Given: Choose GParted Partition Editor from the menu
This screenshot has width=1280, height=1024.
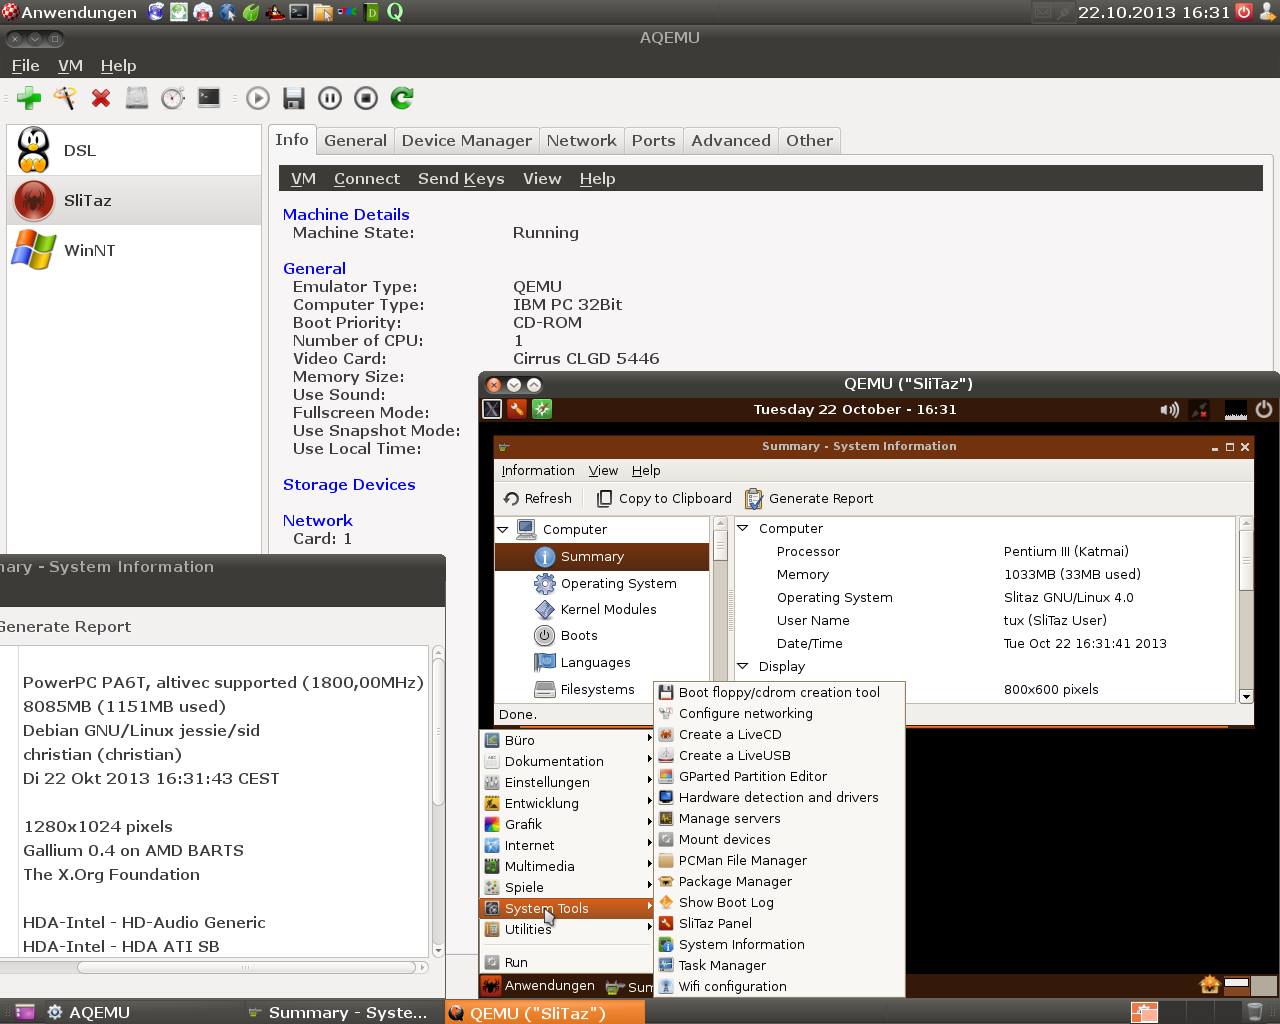Looking at the screenshot, I should tap(752, 776).
